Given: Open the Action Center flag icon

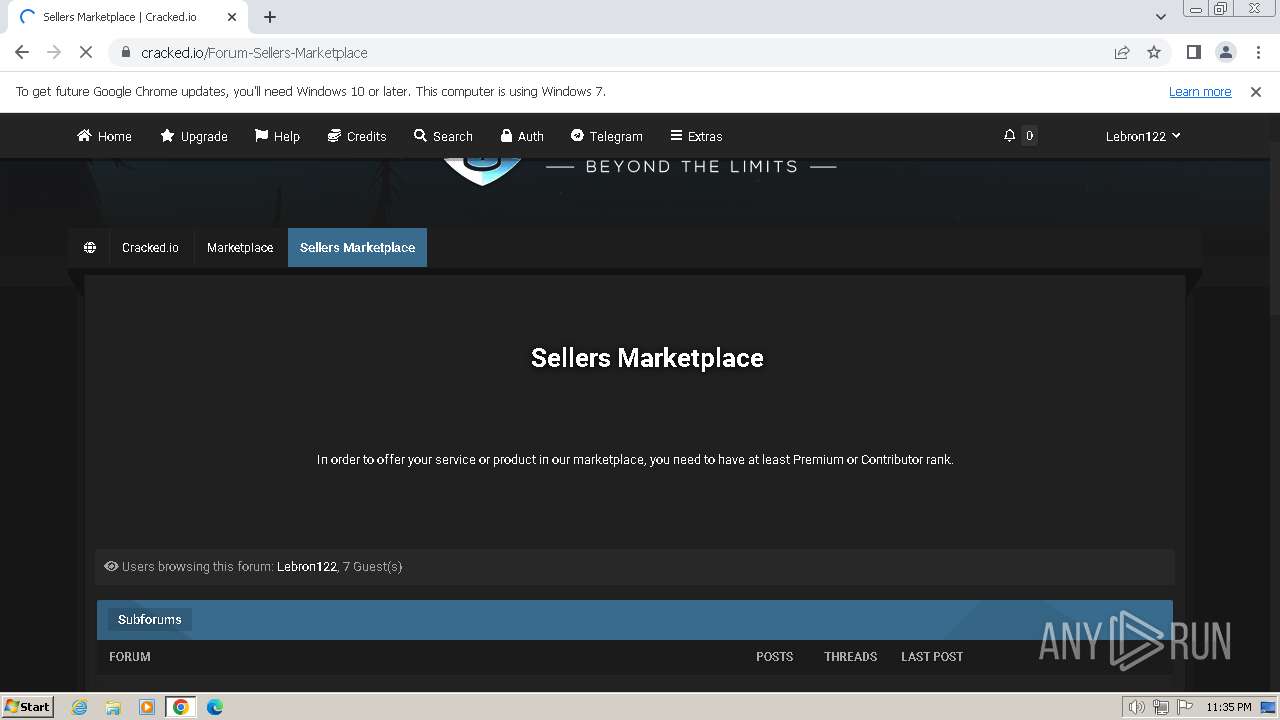Looking at the screenshot, I should pos(1184,707).
